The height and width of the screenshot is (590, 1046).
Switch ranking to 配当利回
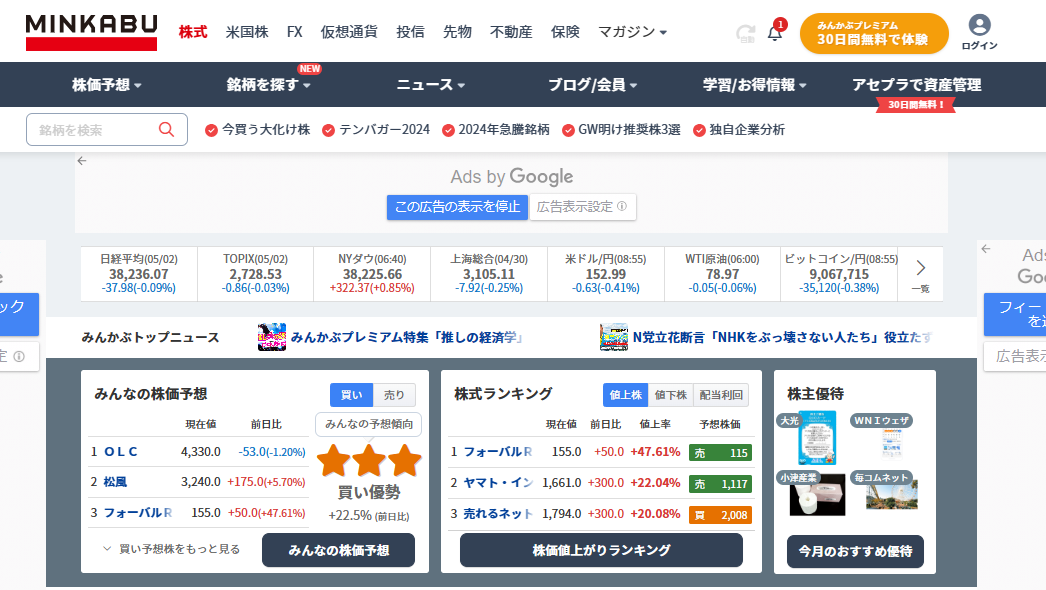point(721,395)
